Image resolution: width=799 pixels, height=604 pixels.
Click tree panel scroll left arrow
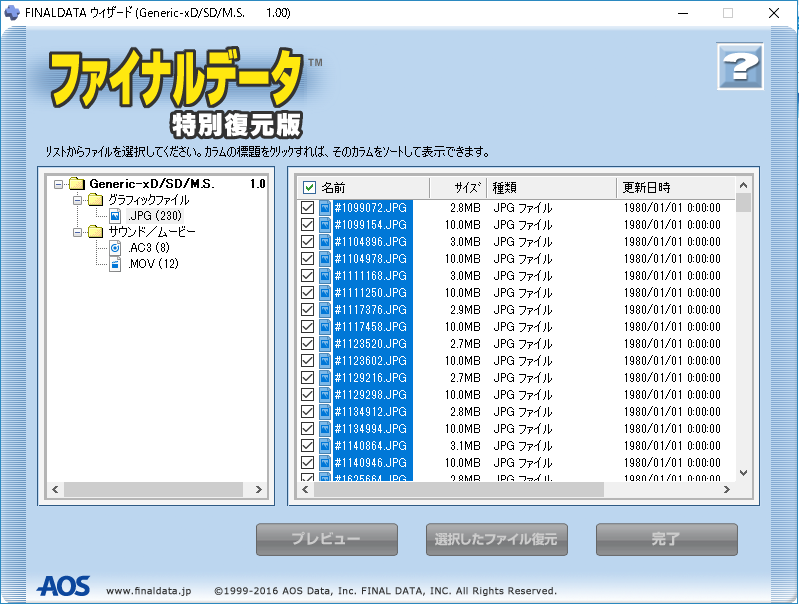[x=55, y=490]
